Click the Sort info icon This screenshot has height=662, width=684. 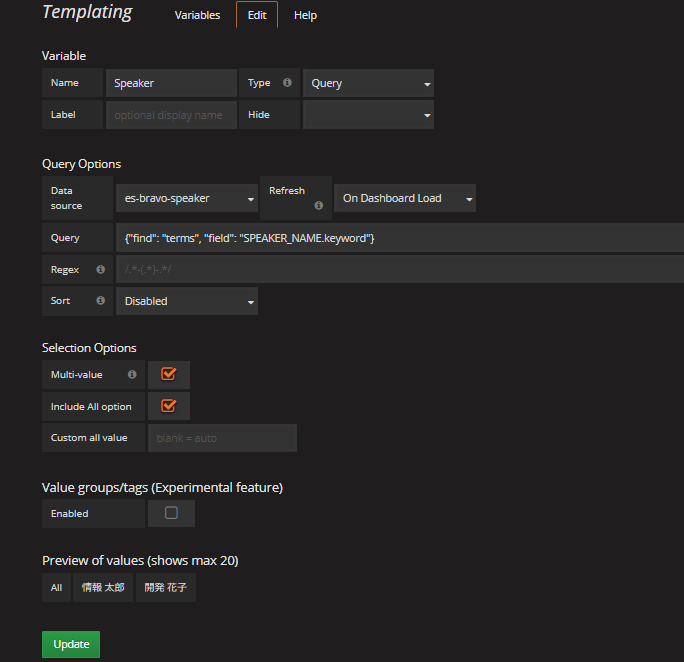click(x=100, y=301)
